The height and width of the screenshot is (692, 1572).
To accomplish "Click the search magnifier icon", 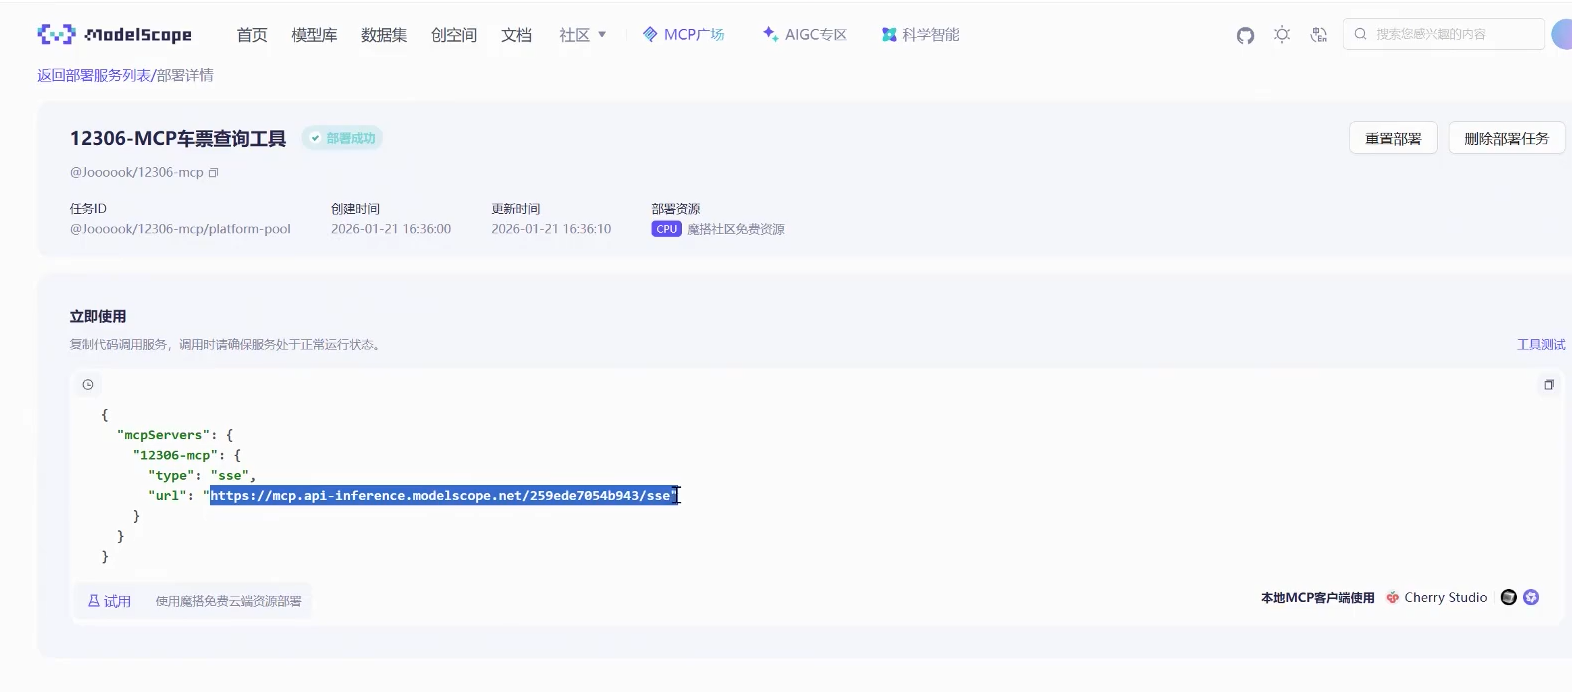I will [x=1360, y=34].
